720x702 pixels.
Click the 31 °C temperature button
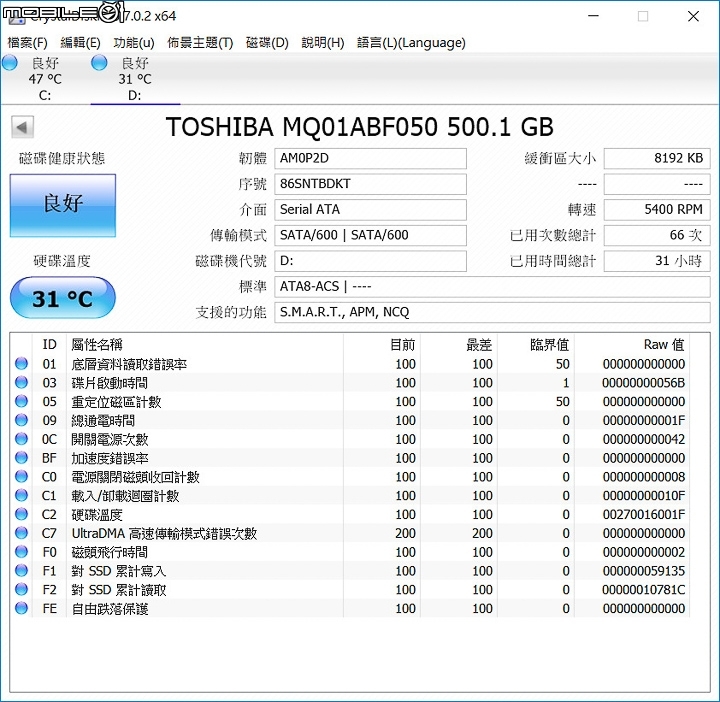(63, 298)
